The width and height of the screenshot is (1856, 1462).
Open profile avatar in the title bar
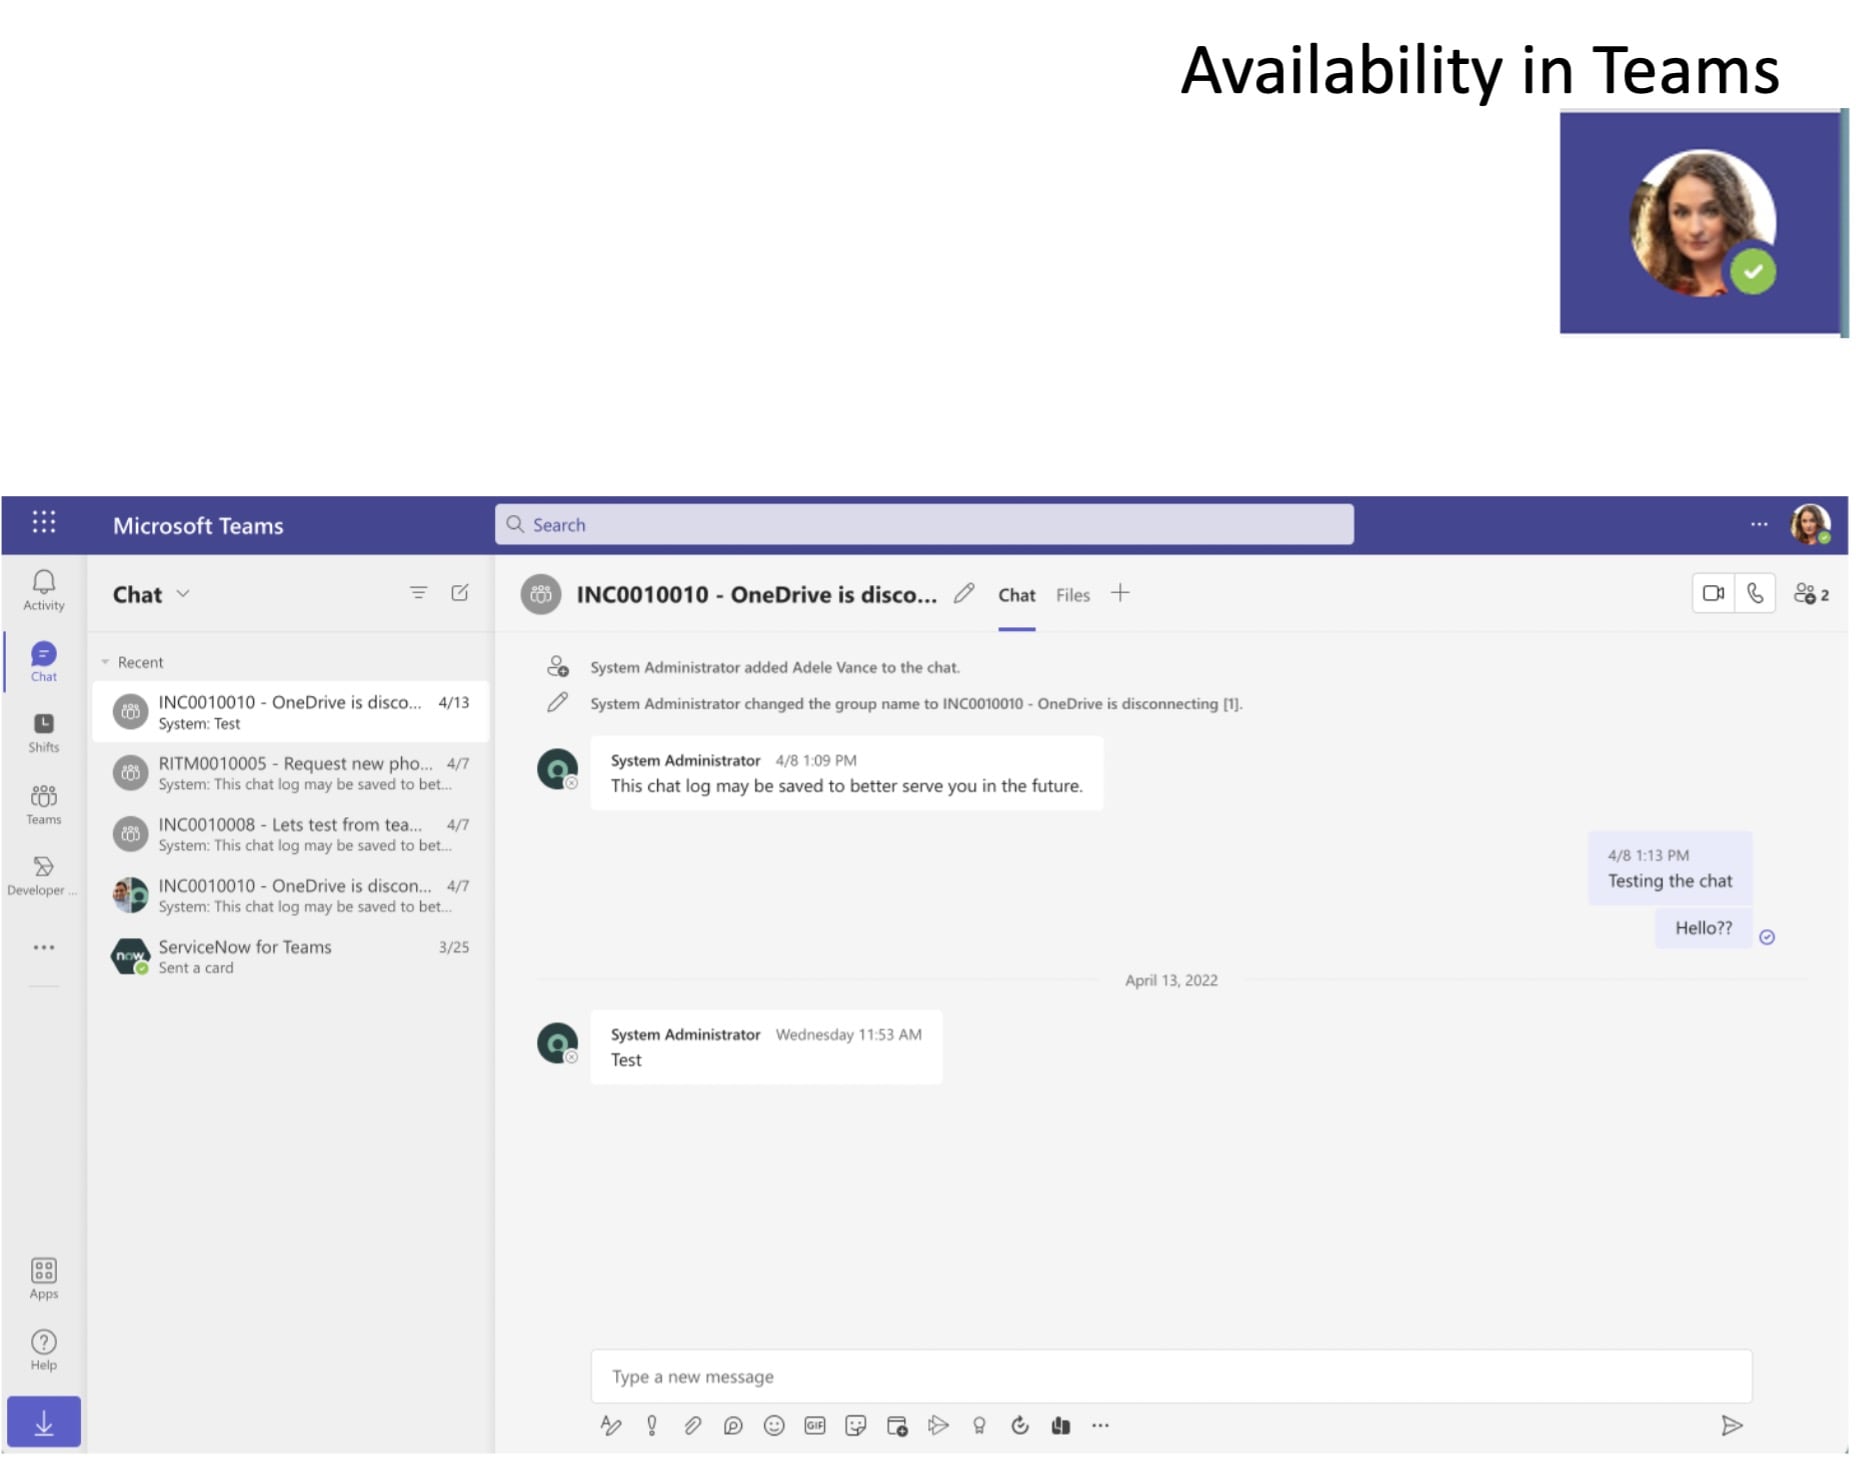[x=1811, y=524]
